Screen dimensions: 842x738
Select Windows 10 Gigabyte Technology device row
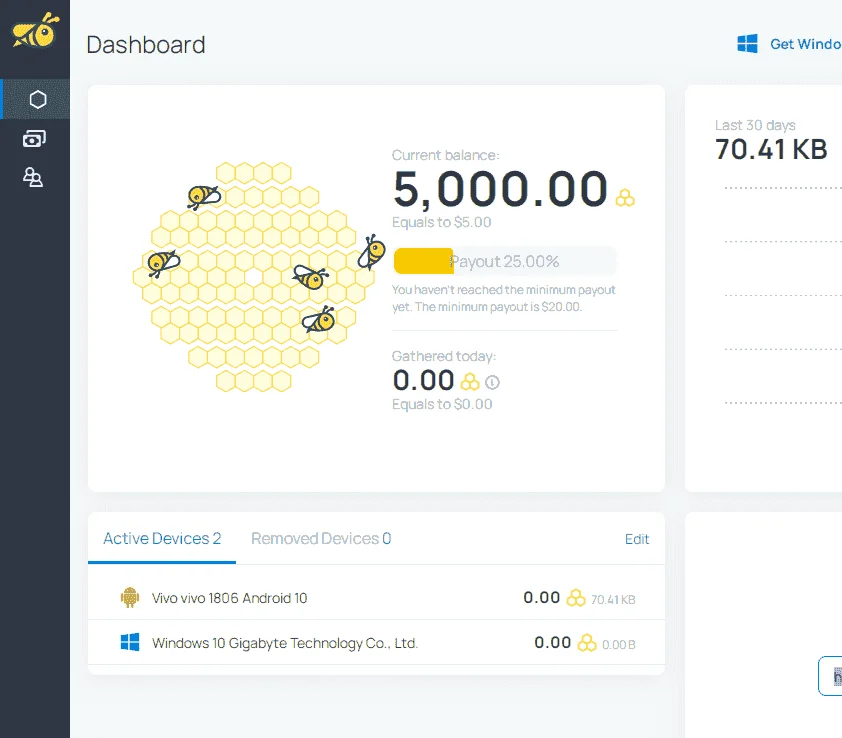pos(376,642)
